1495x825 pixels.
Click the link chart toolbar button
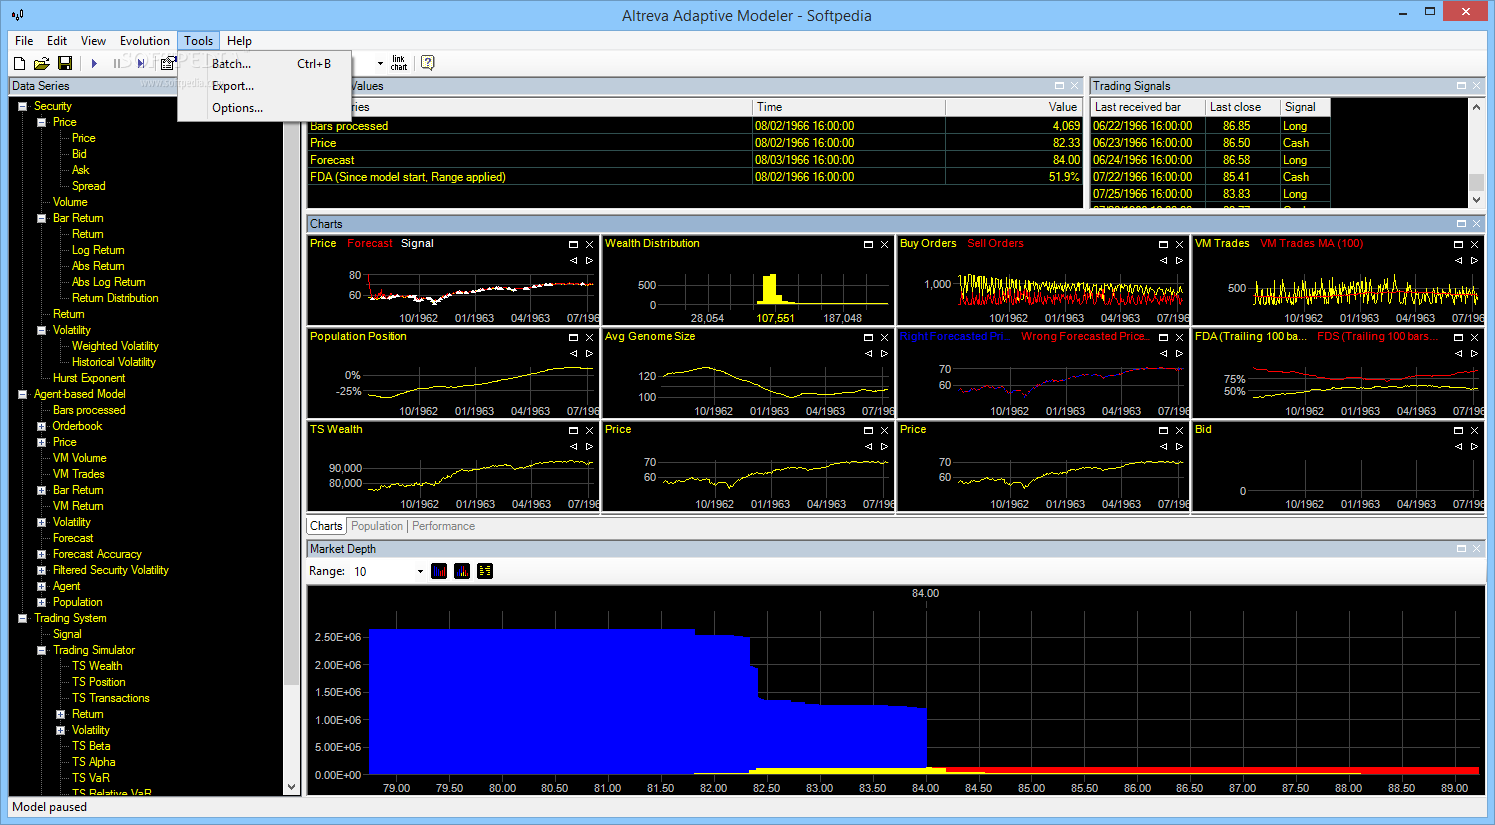click(x=399, y=63)
